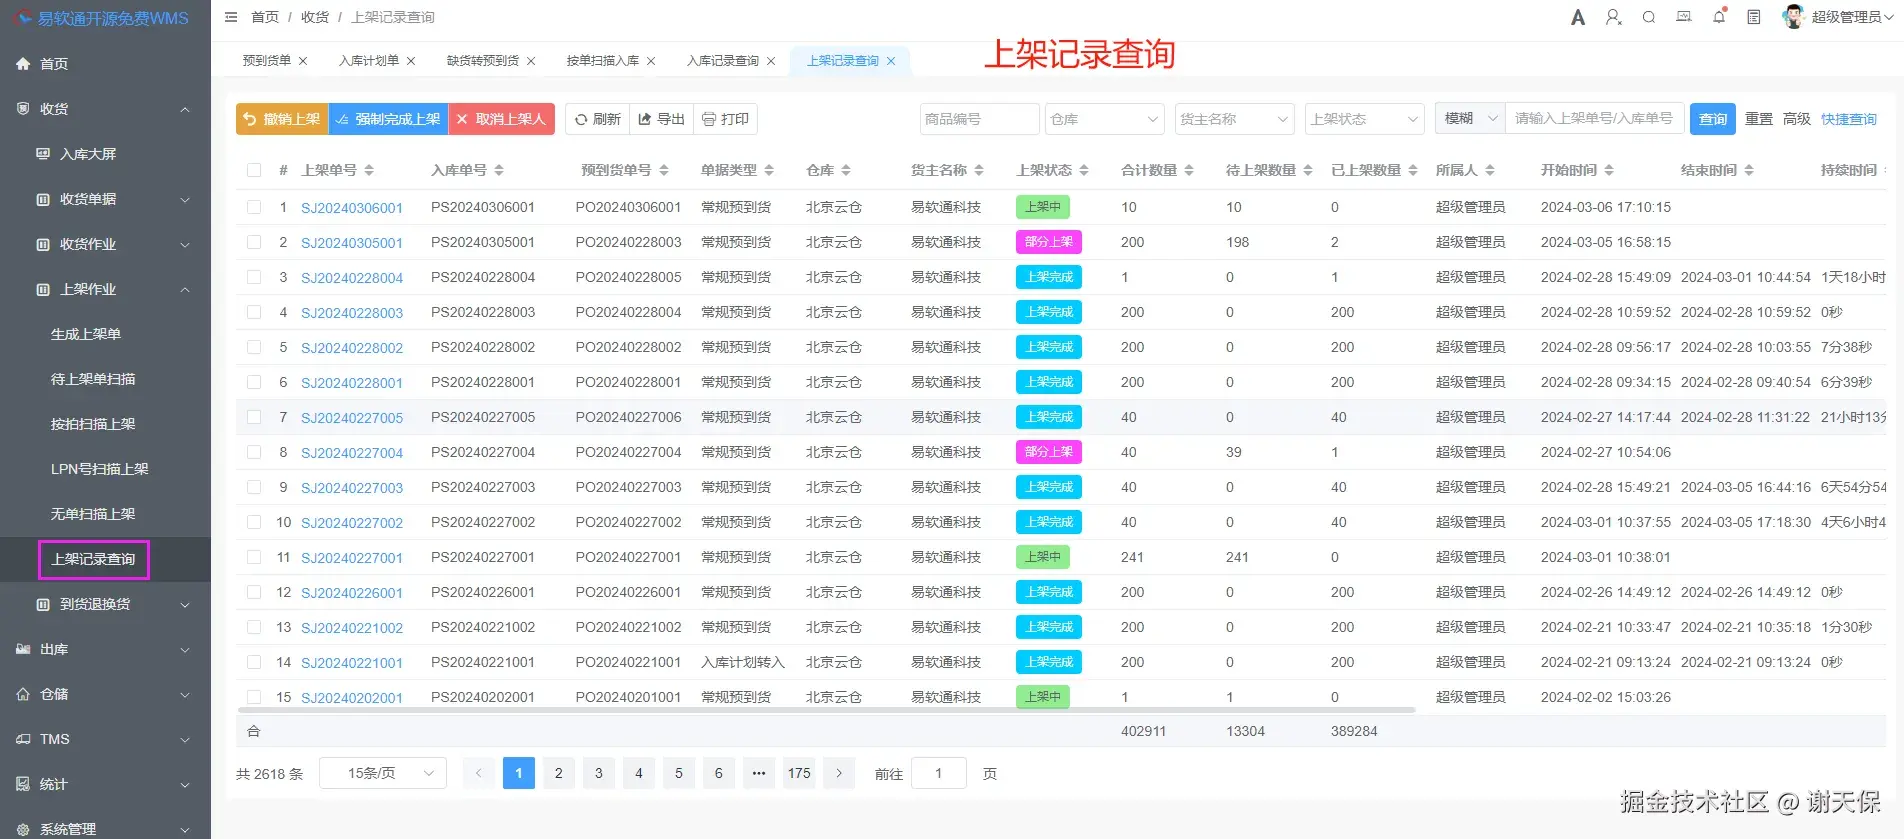The width and height of the screenshot is (1904, 839).
Task: Check the row for SJ20240305001
Action: [254, 242]
